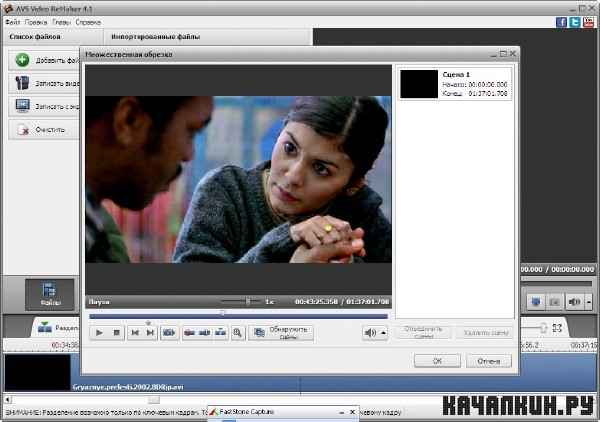
Task: Click the red-marked trim icon
Action: (x=189, y=332)
